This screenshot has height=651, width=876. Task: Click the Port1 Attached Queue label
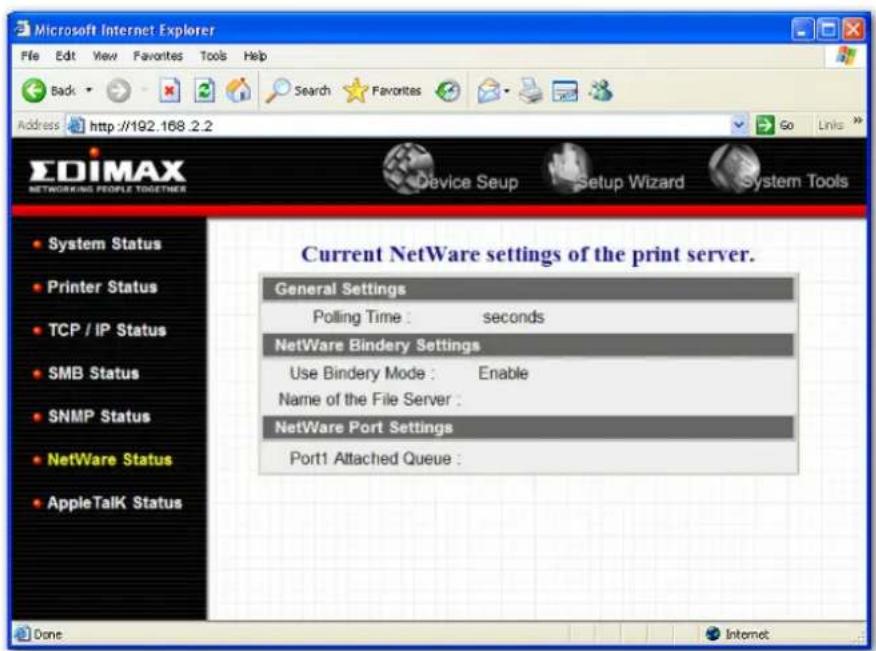(375, 459)
